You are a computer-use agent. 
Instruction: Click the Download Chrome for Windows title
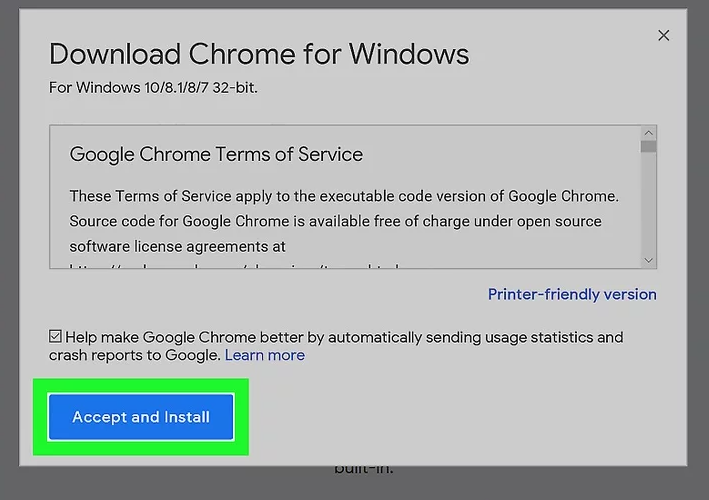click(259, 54)
